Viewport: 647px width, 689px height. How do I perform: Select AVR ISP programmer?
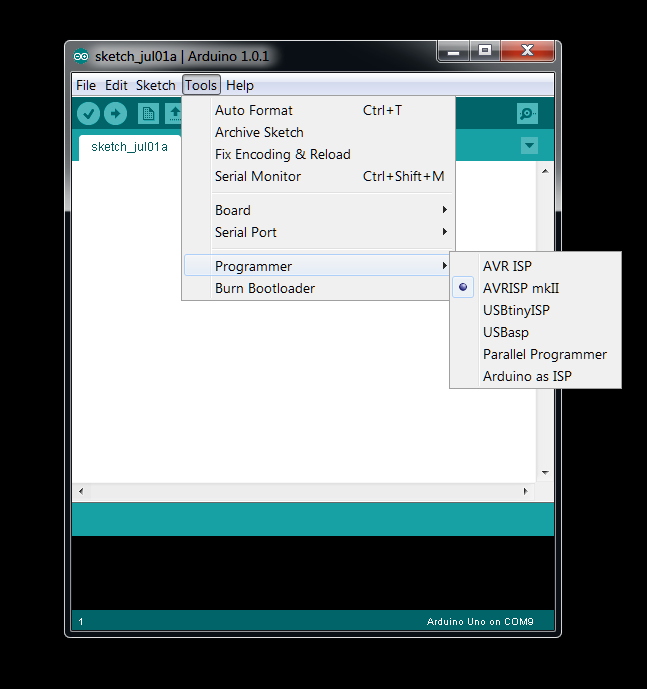tap(536, 266)
